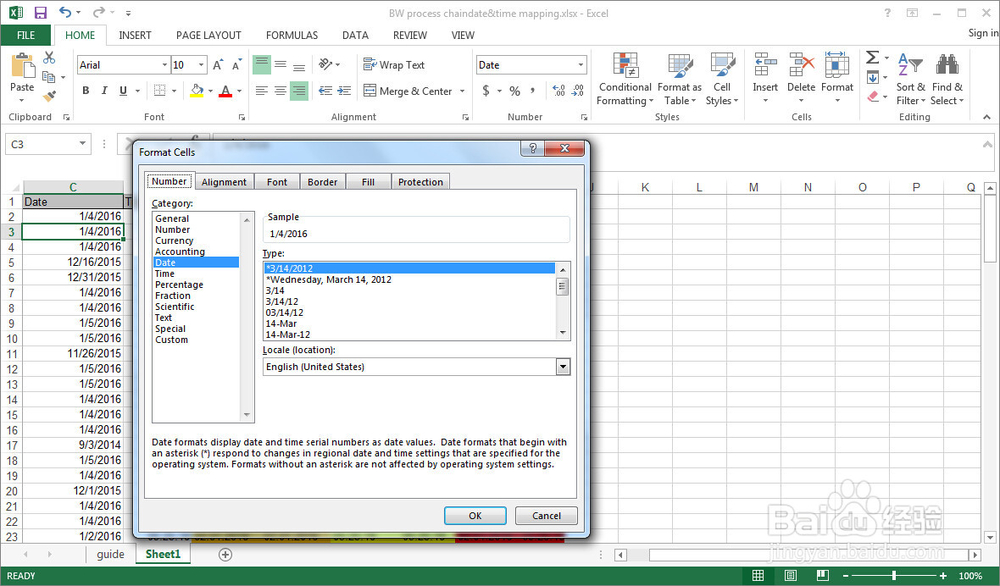Increase font size with larger A icon
1000x586 pixels.
[x=217, y=65]
